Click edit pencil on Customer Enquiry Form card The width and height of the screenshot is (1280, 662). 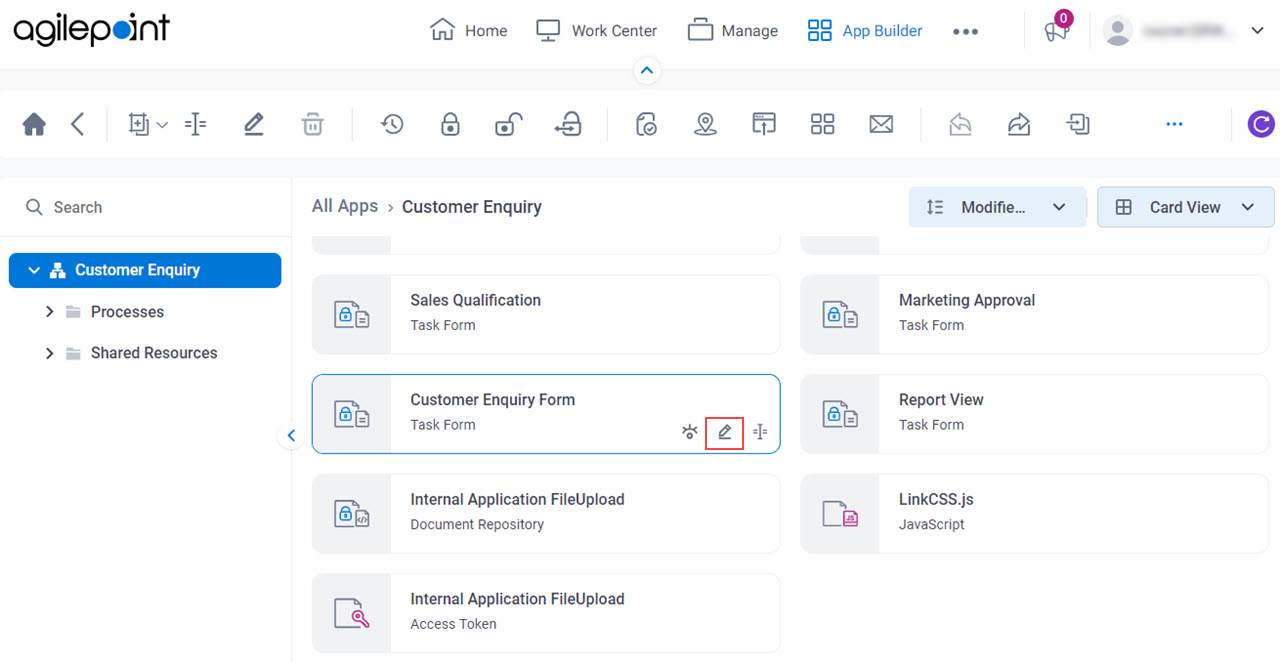point(725,432)
